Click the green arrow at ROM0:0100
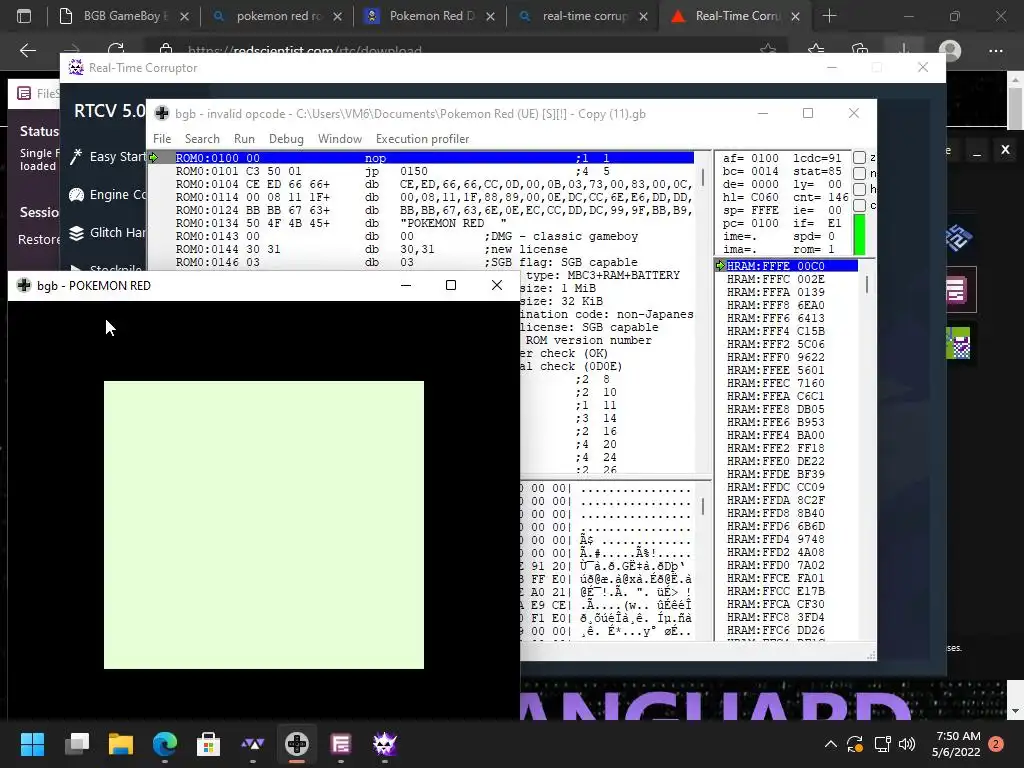1024x768 pixels. (153, 157)
